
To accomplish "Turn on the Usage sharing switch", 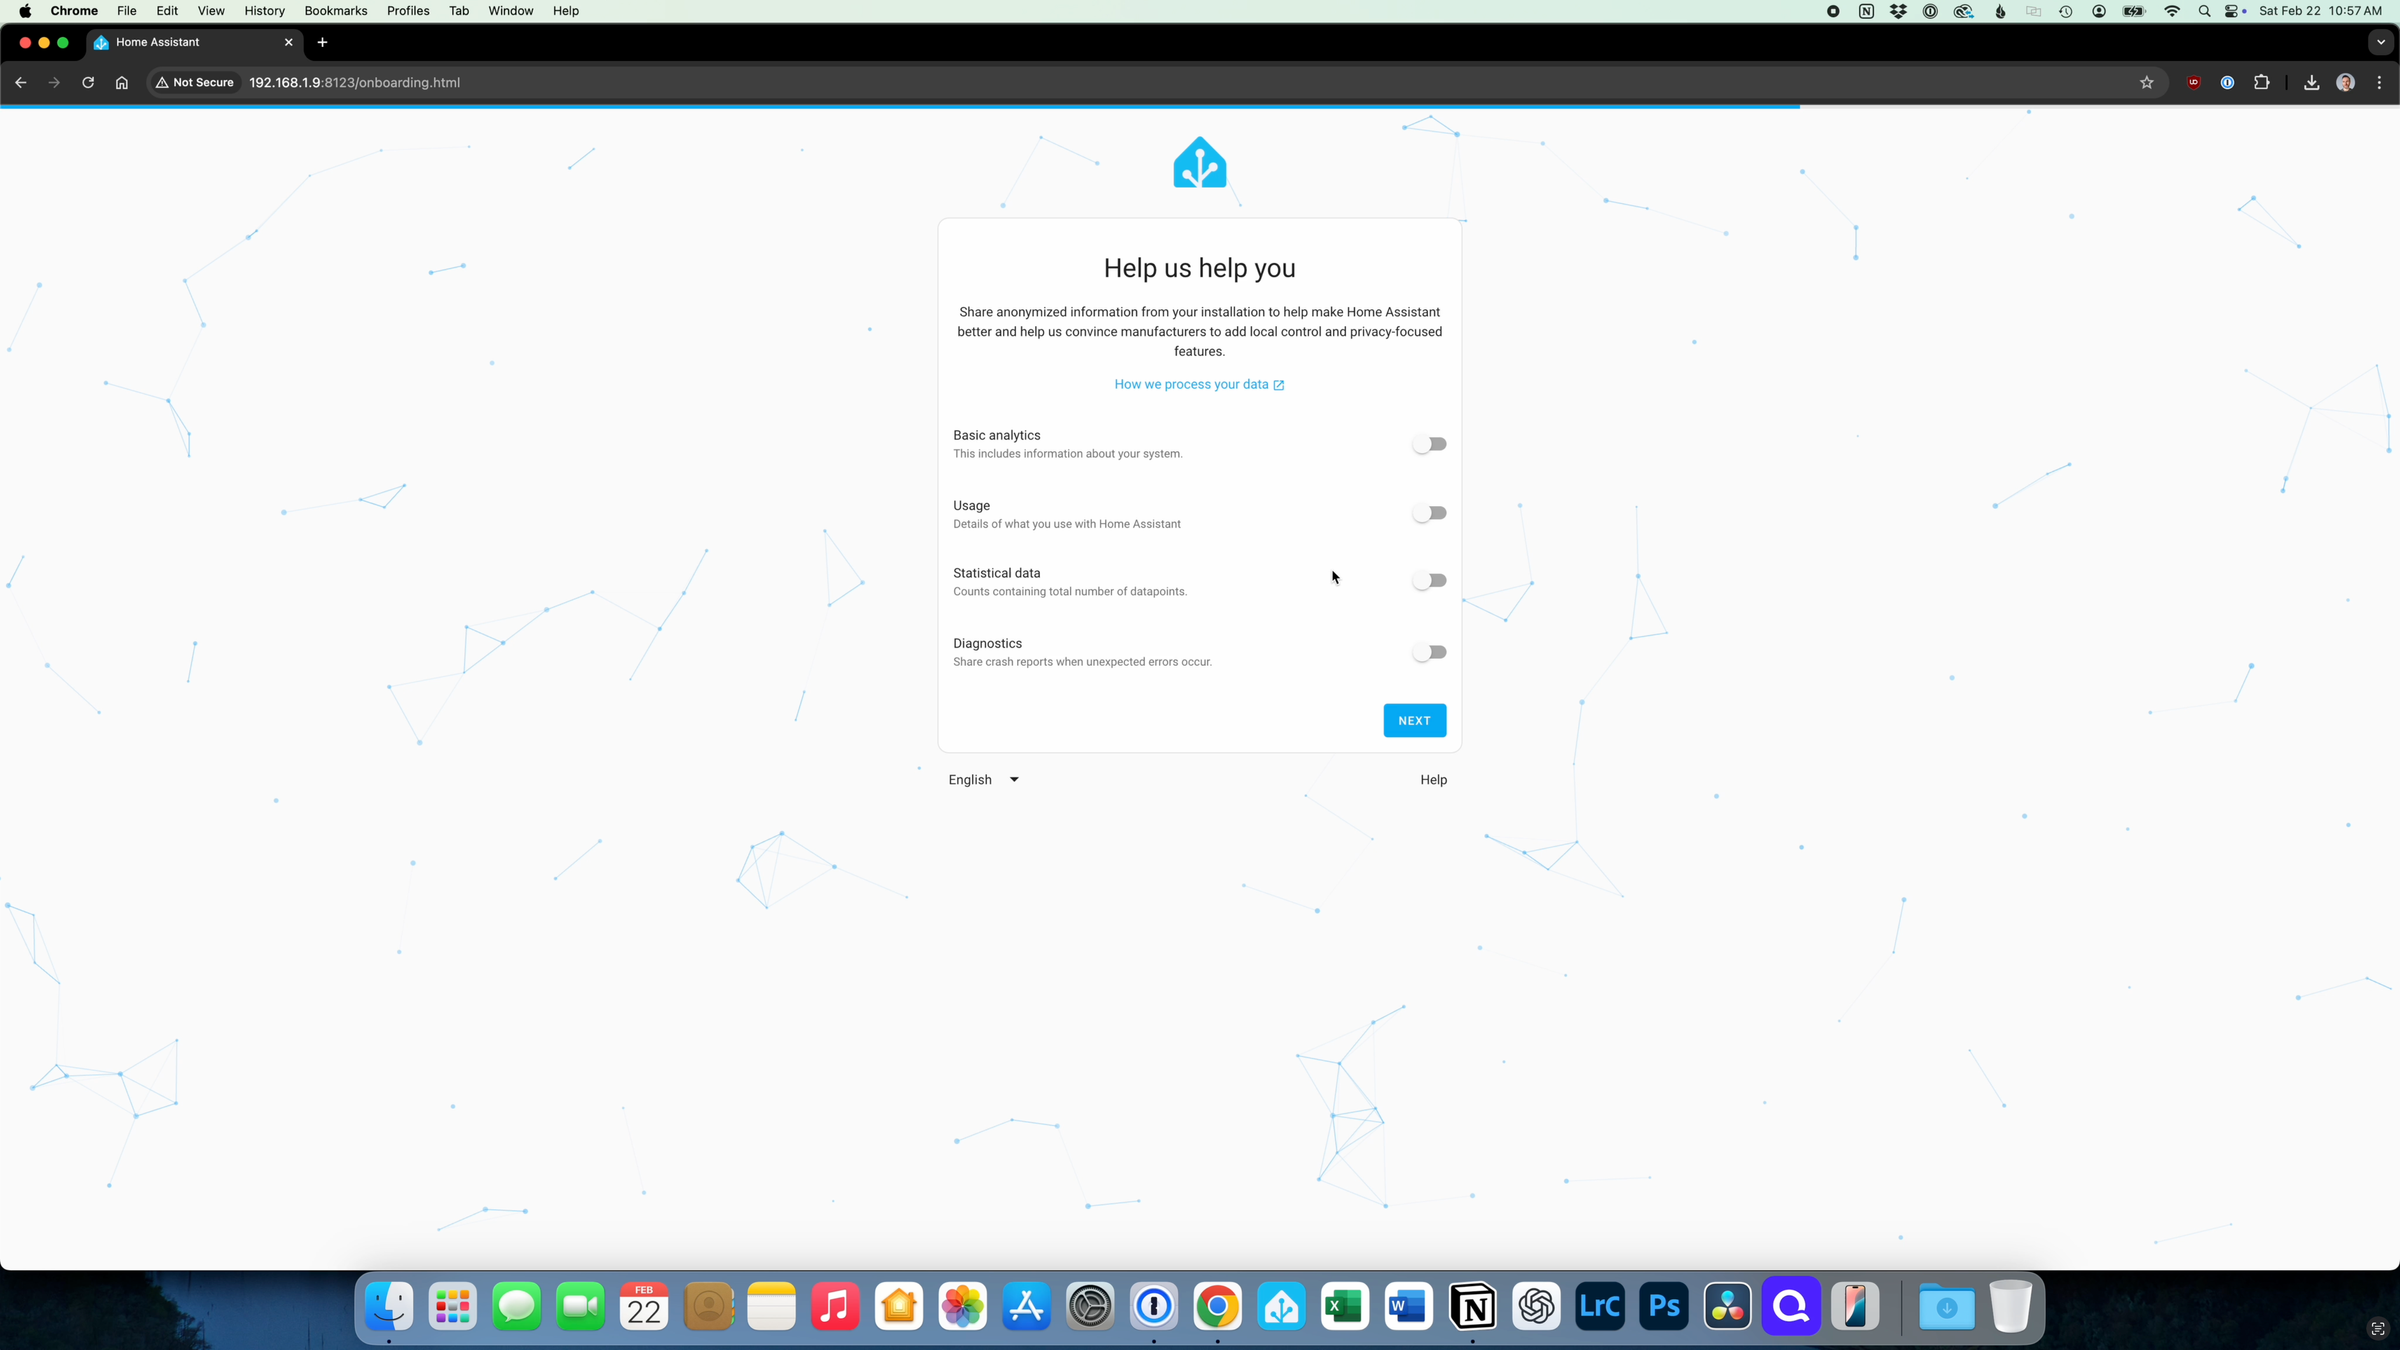I will click(1430, 512).
